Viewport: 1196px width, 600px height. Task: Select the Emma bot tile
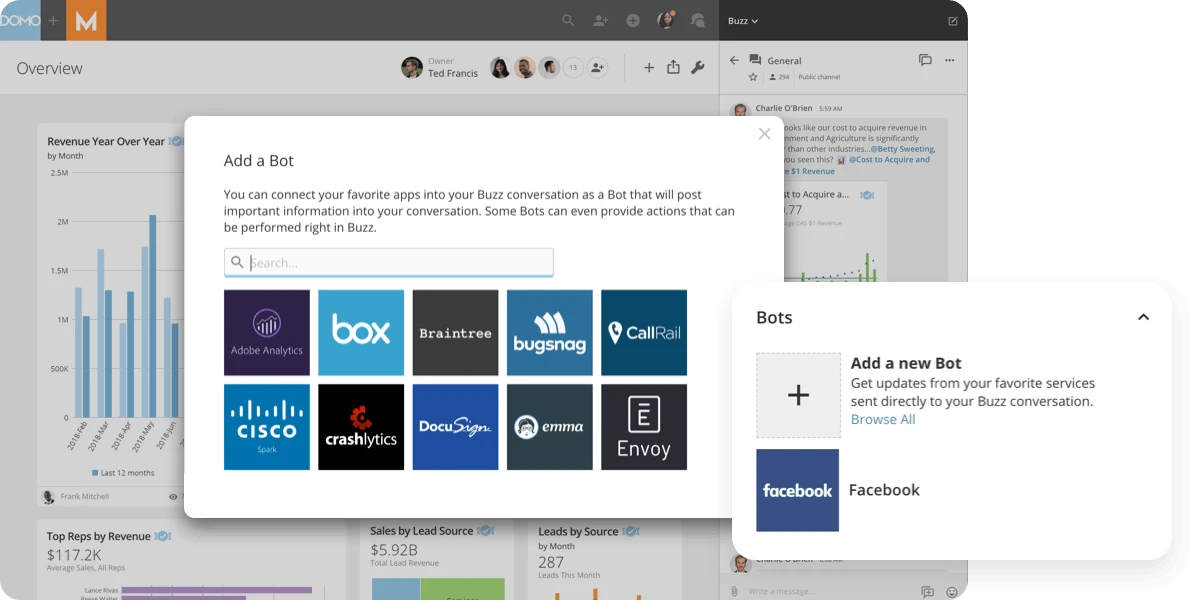549,427
